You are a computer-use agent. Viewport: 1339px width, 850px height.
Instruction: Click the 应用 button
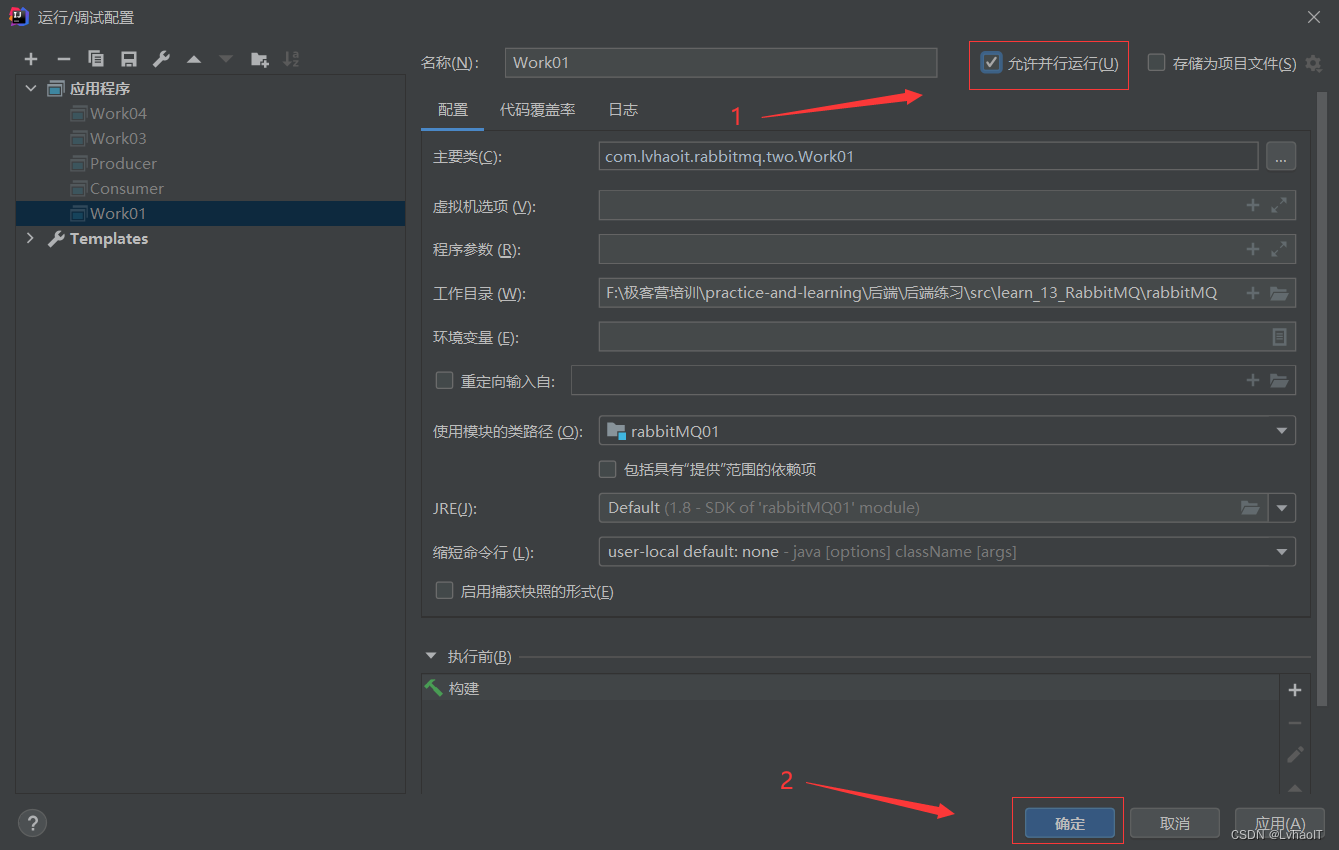point(1280,823)
